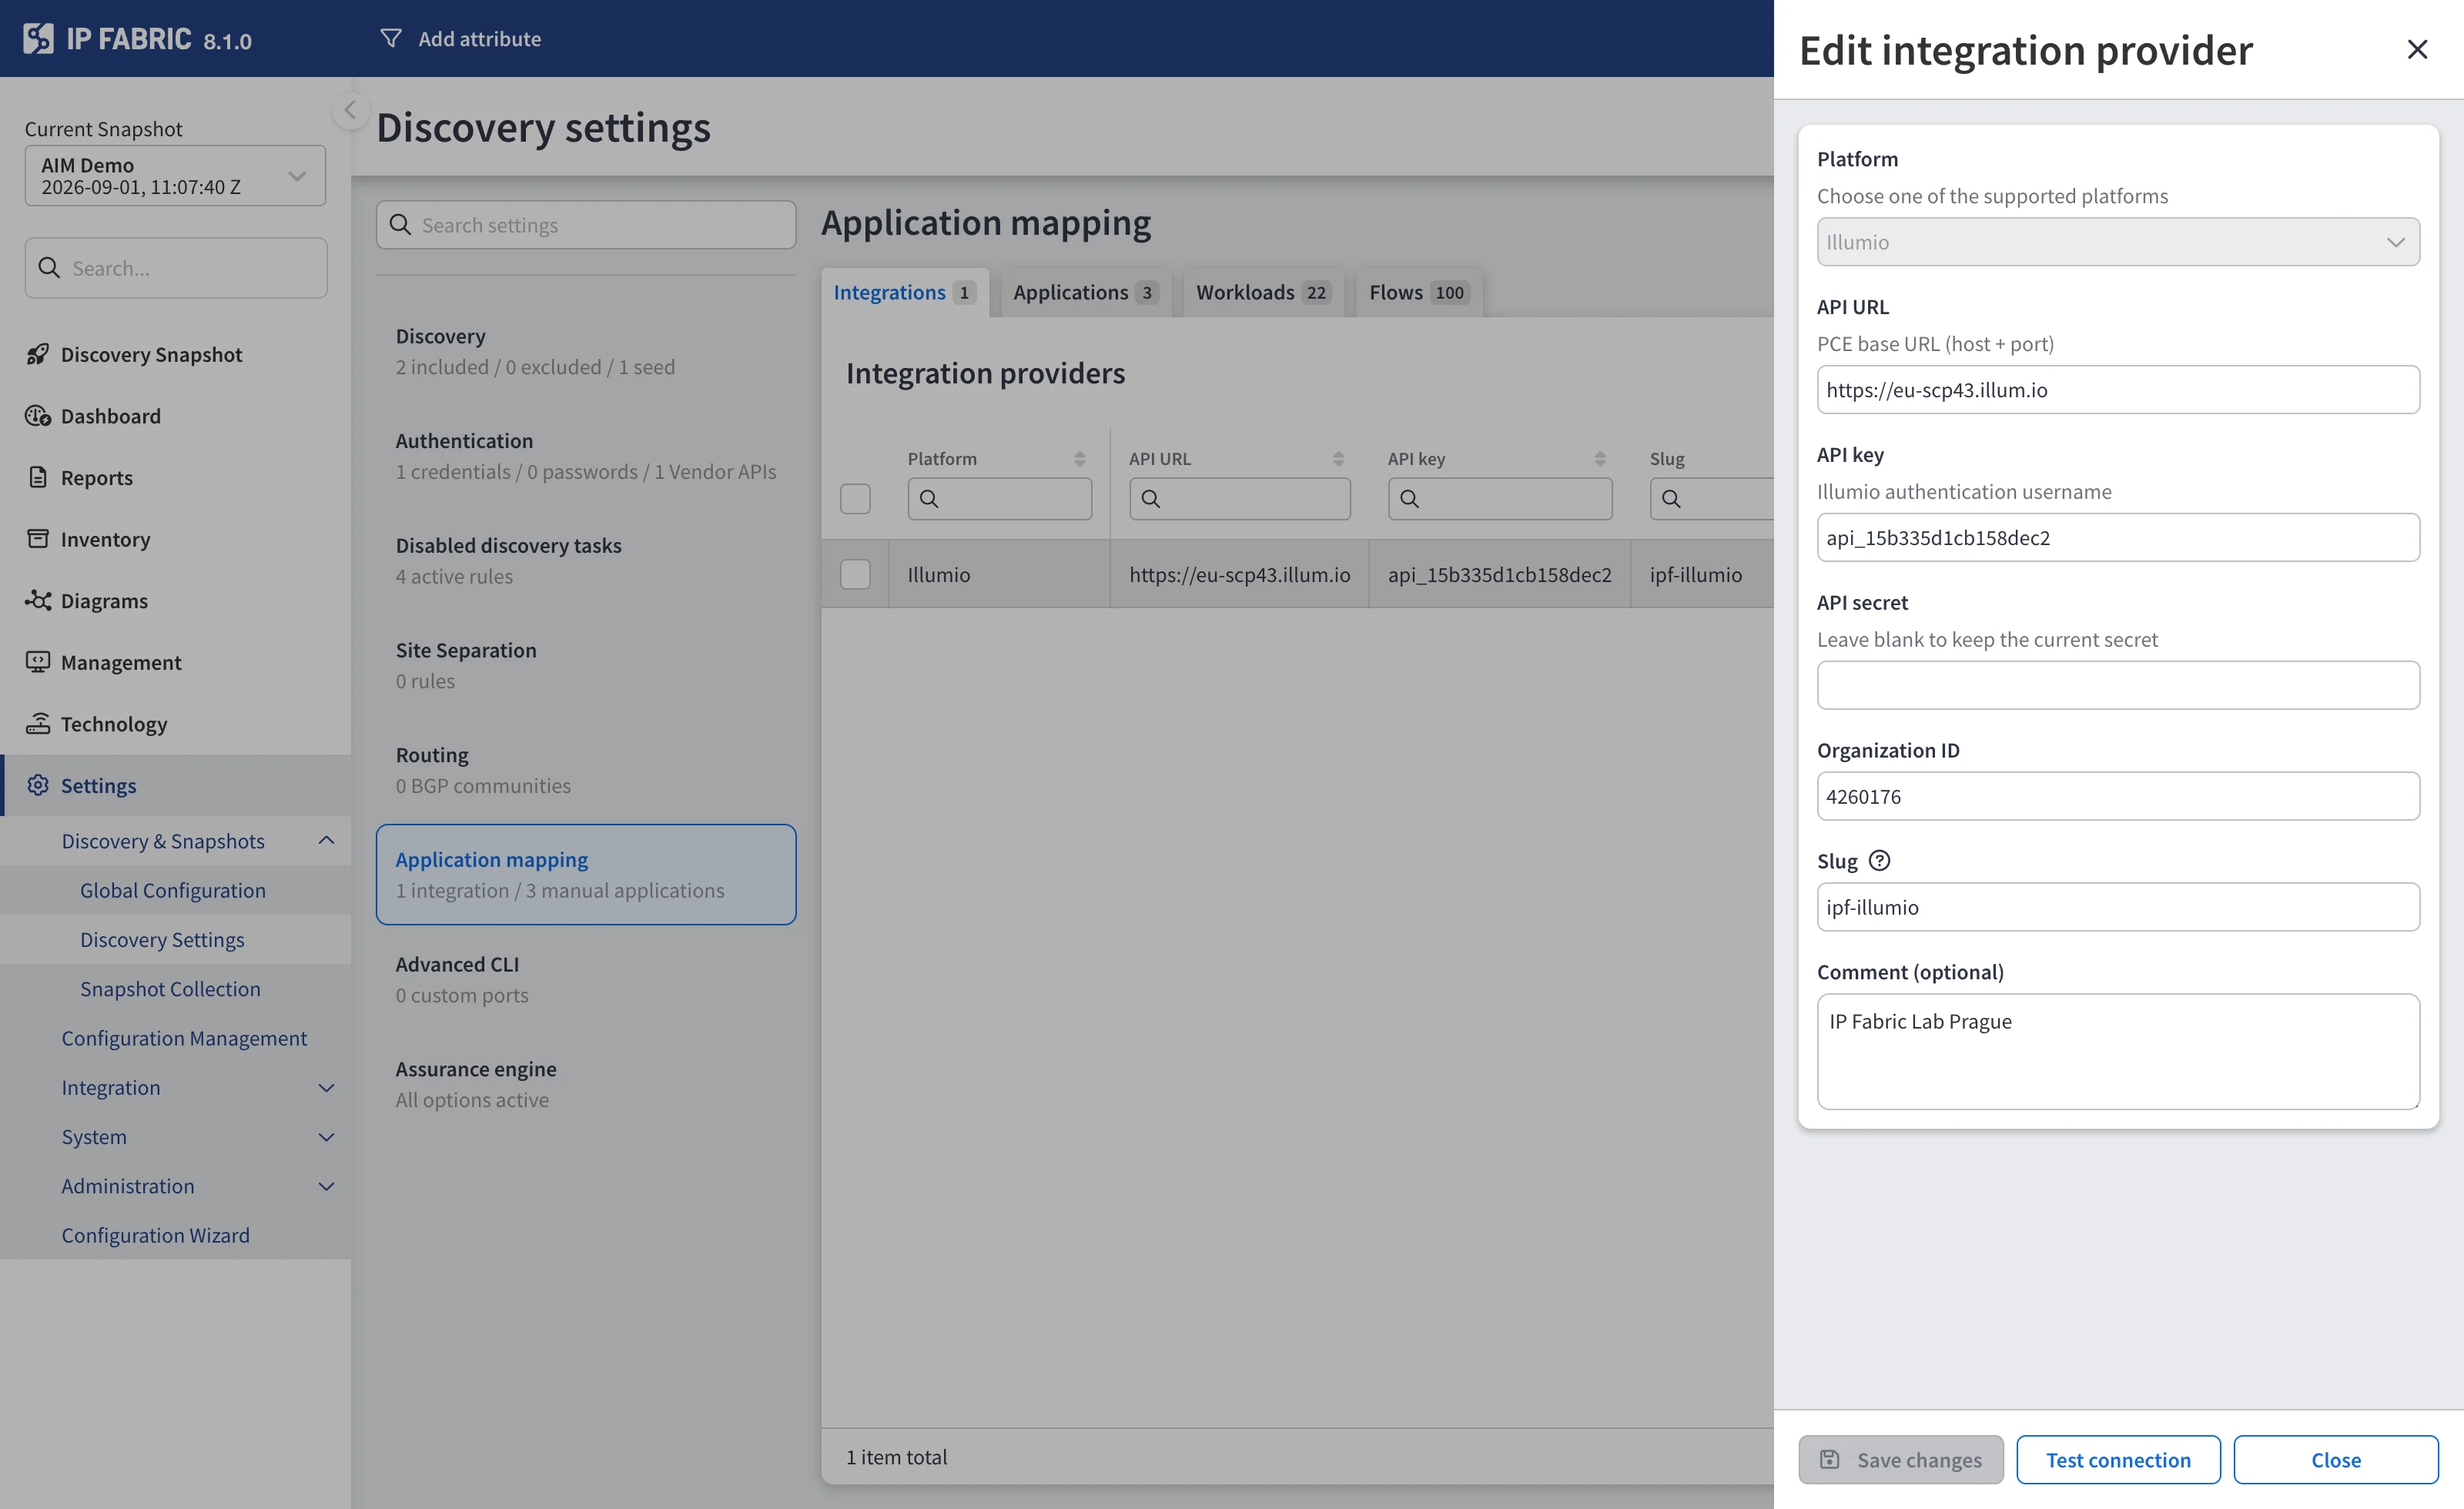Click the API URL input field
Image resolution: width=2464 pixels, height=1509 pixels.
(2118, 390)
